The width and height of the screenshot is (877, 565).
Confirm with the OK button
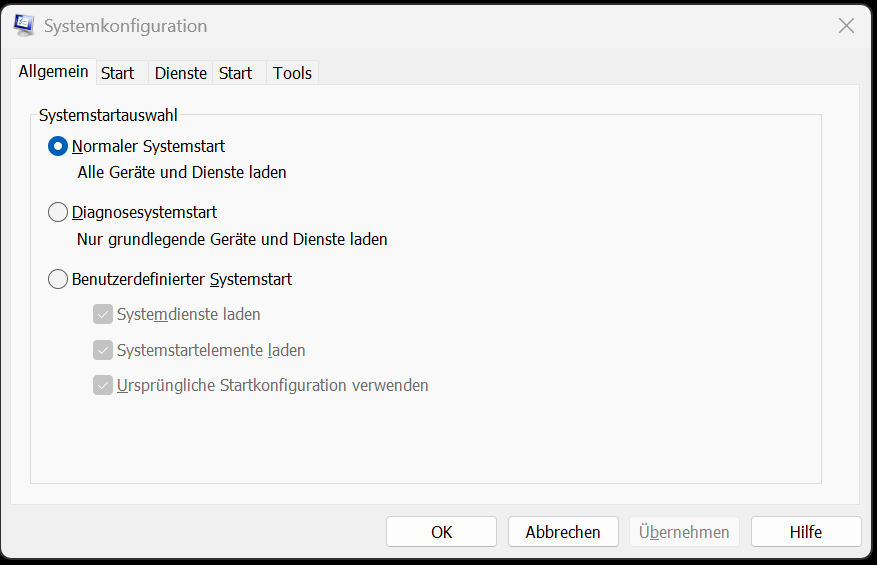pyautogui.click(x=441, y=531)
